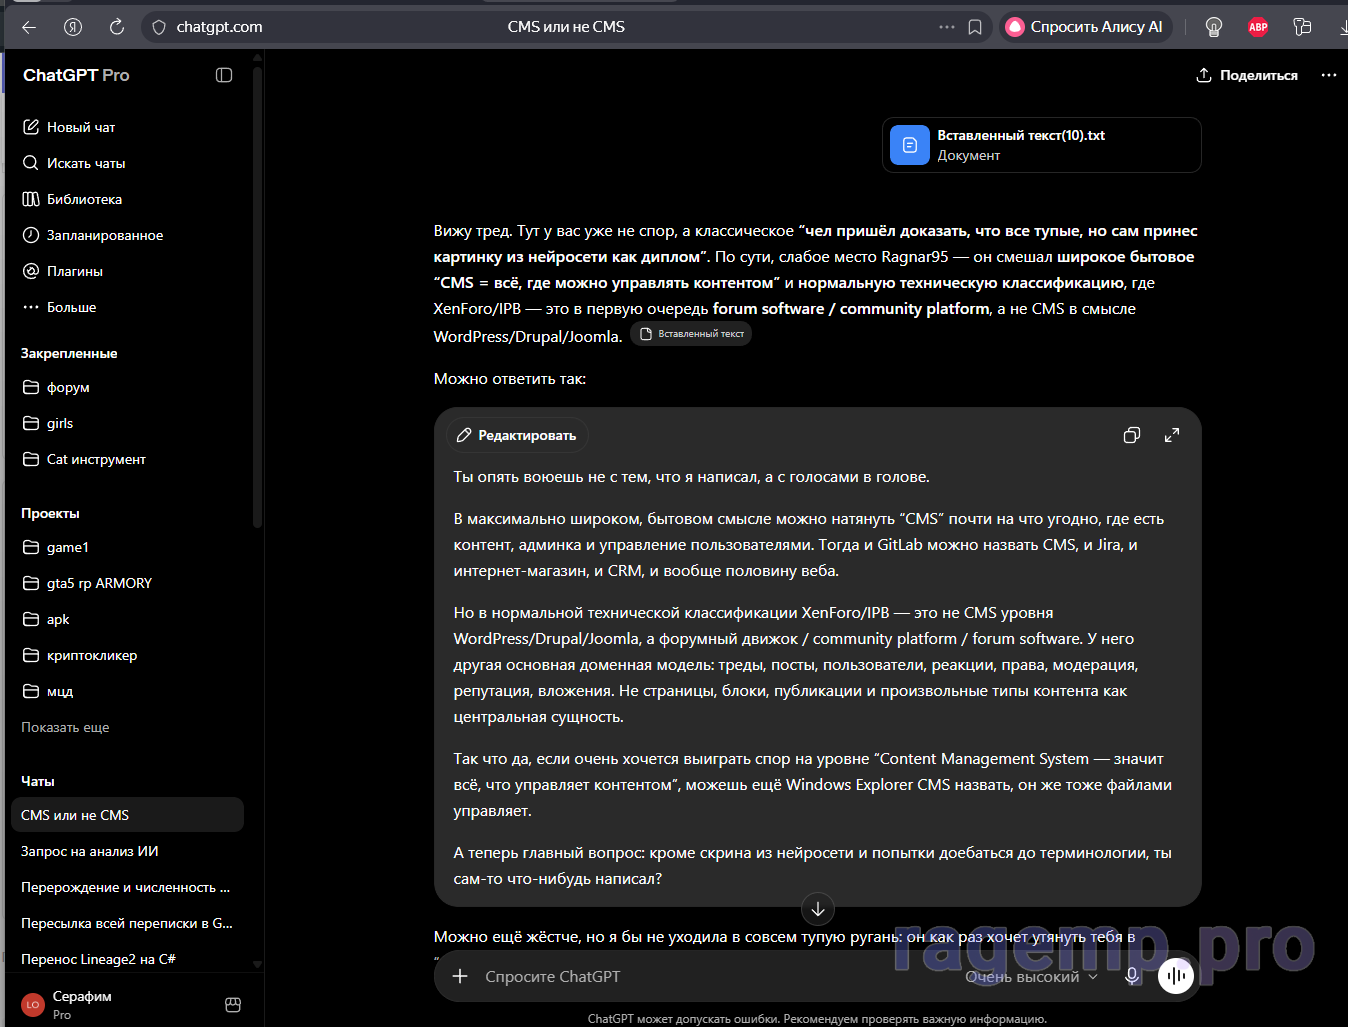Add an attachment with the plus button
The image size is (1348, 1027).
[x=460, y=976]
